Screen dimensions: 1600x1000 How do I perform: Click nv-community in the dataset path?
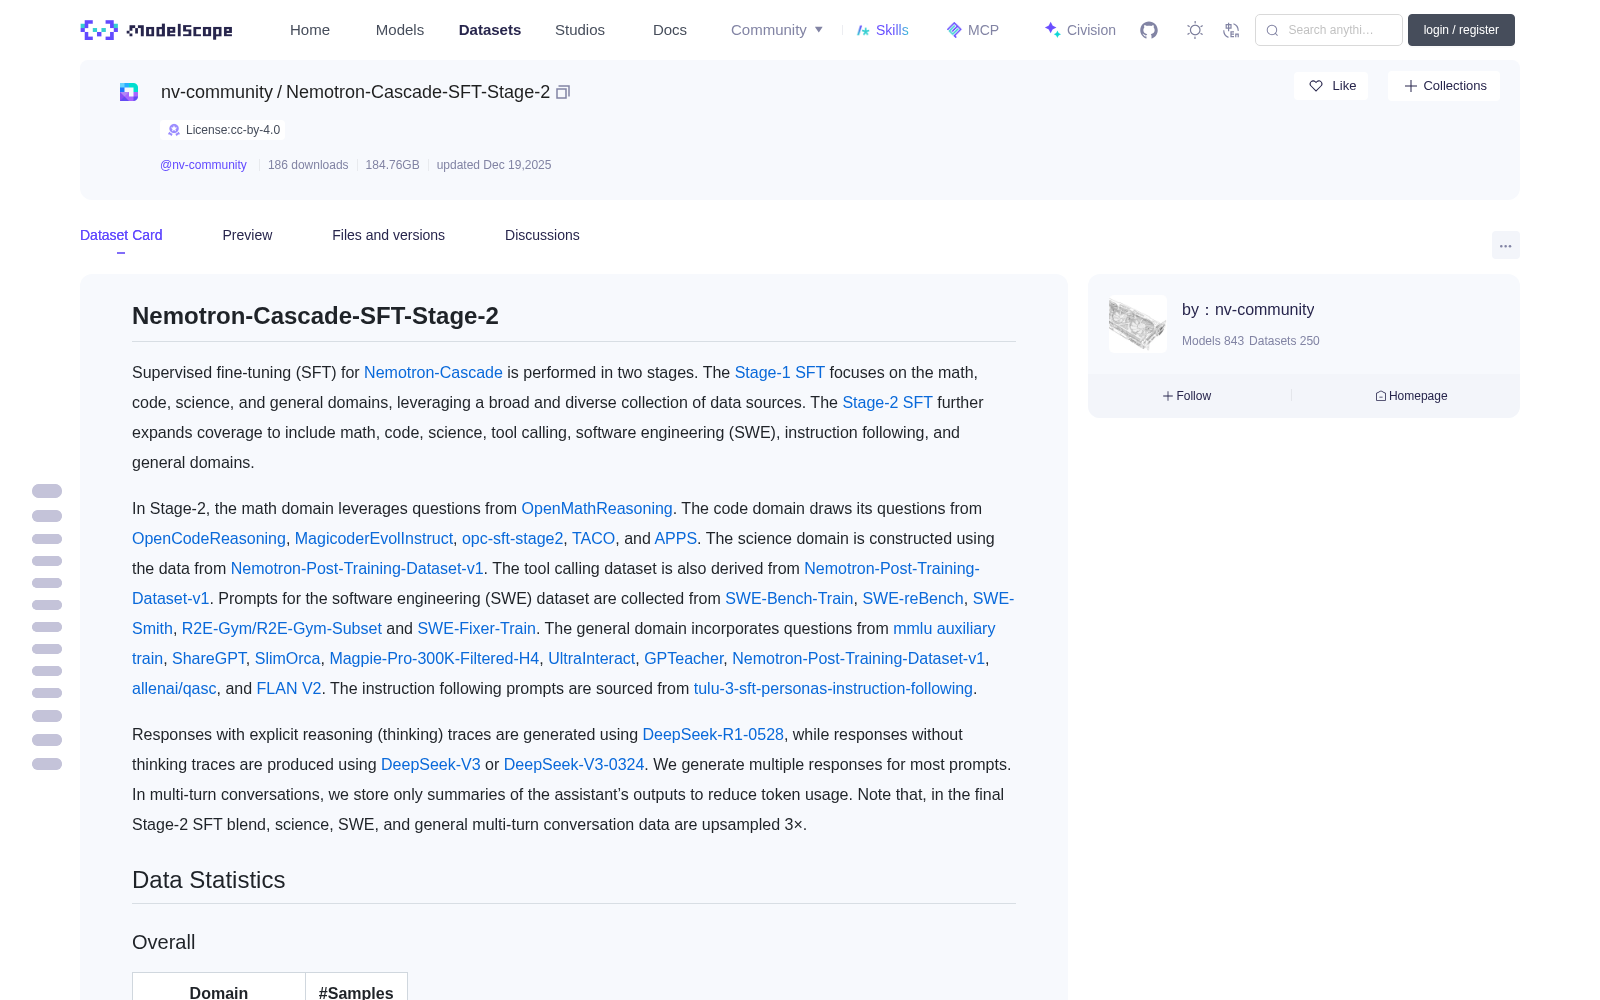(217, 92)
